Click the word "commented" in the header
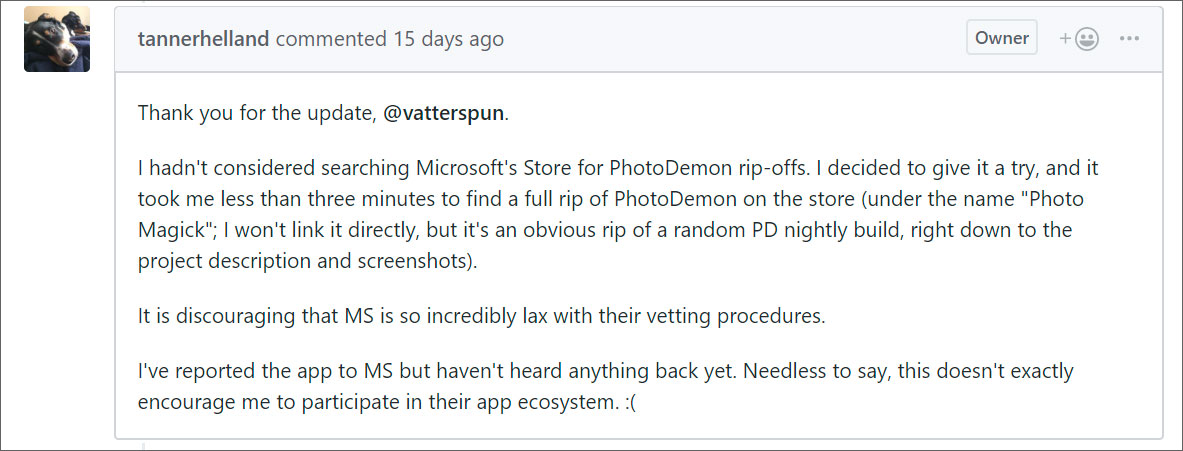The width and height of the screenshot is (1183, 451). click(331, 39)
